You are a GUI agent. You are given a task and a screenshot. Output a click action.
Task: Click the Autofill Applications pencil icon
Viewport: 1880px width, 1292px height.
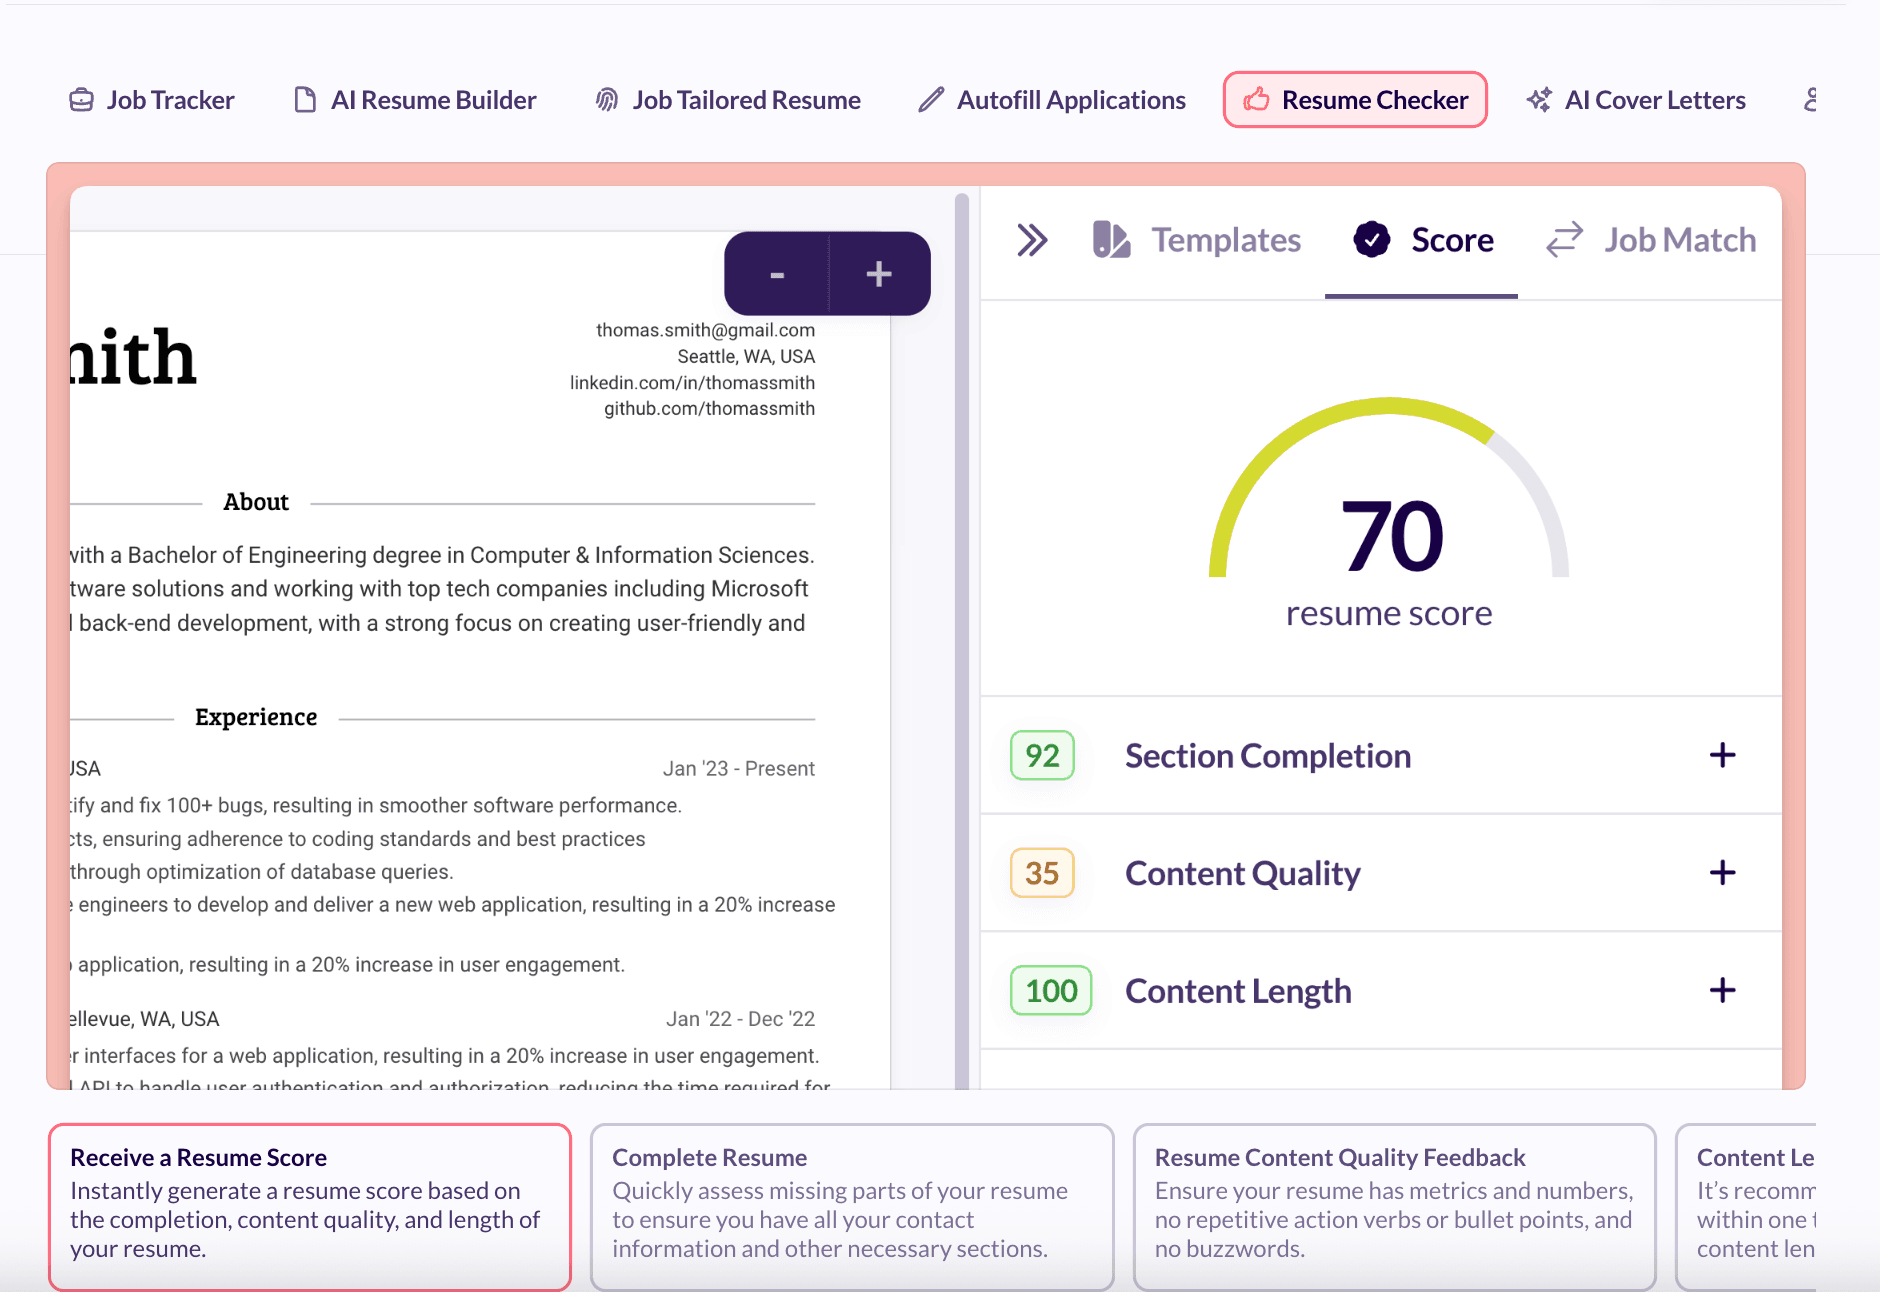click(x=931, y=100)
